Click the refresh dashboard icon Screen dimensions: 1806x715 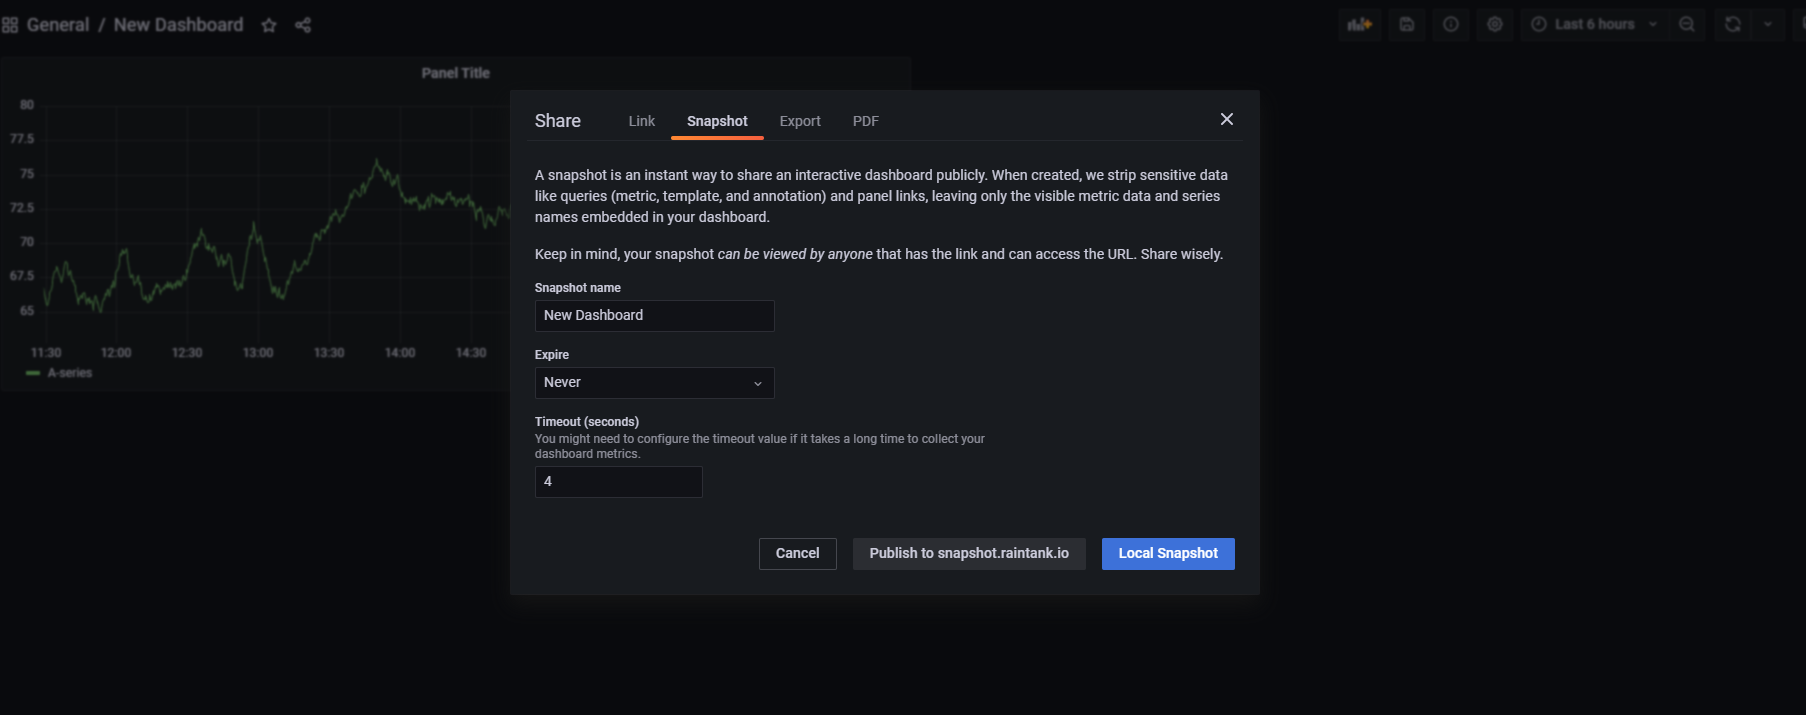1733,25
